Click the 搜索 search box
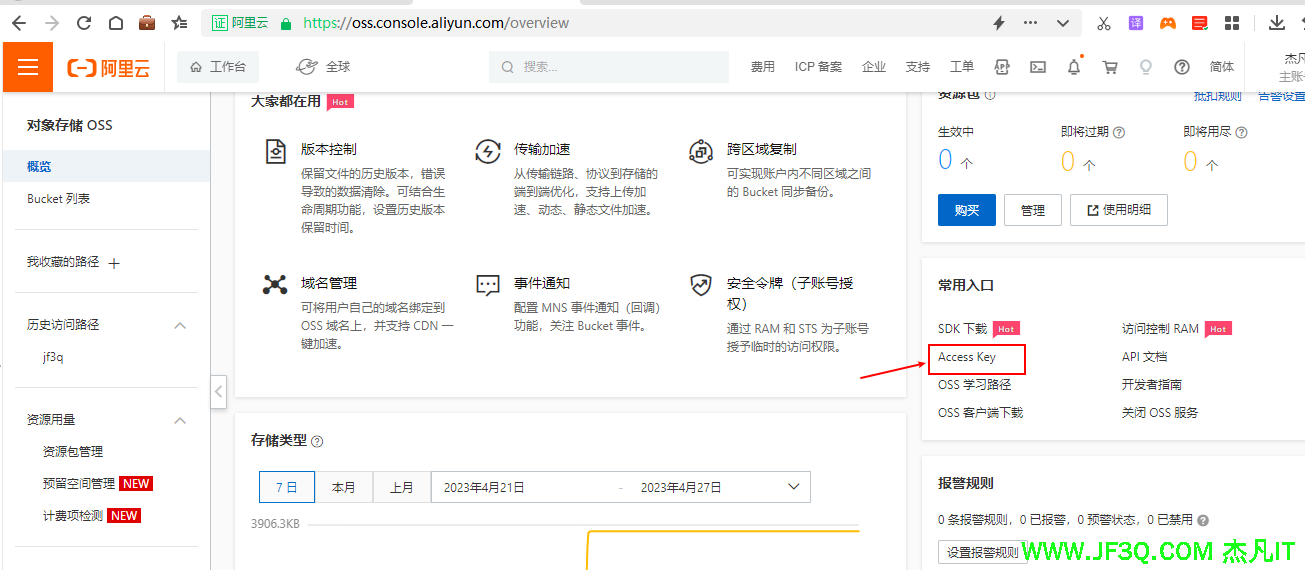The image size is (1305, 570). click(x=609, y=67)
